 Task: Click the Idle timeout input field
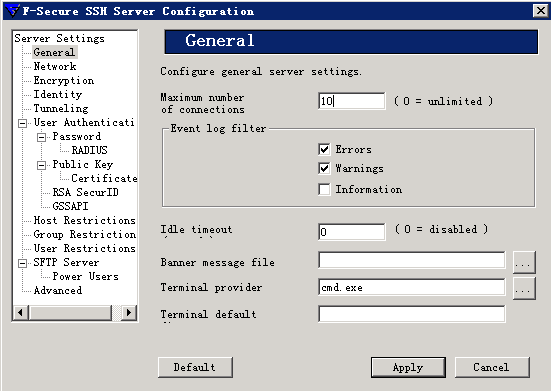[351, 232]
